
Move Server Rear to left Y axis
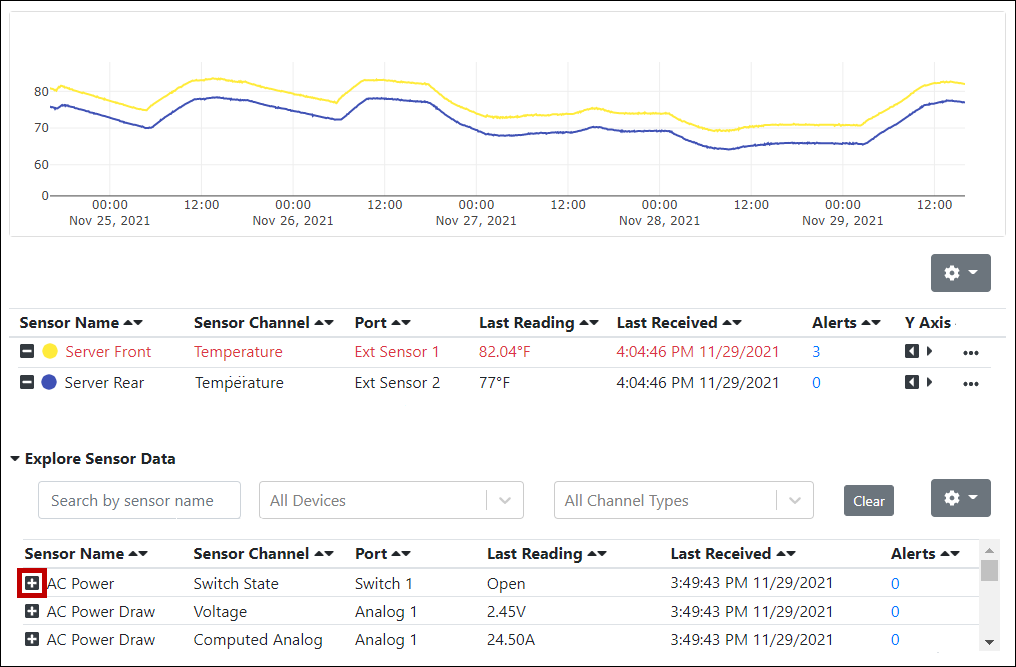tap(911, 383)
